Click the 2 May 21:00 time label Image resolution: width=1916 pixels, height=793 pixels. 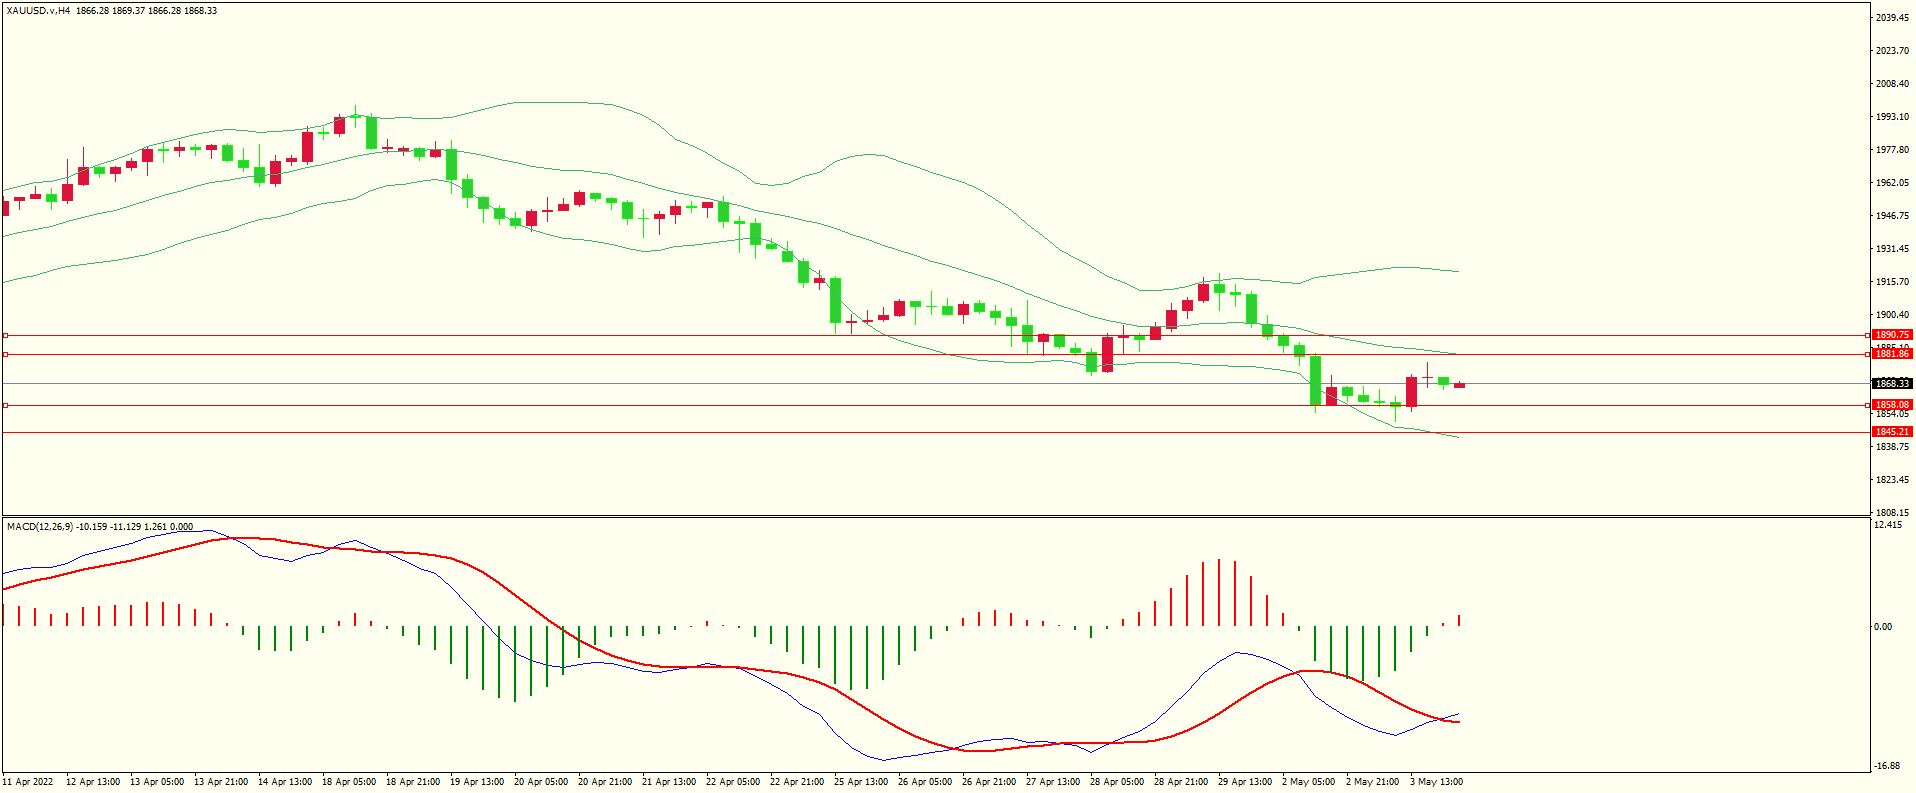pos(1372,782)
